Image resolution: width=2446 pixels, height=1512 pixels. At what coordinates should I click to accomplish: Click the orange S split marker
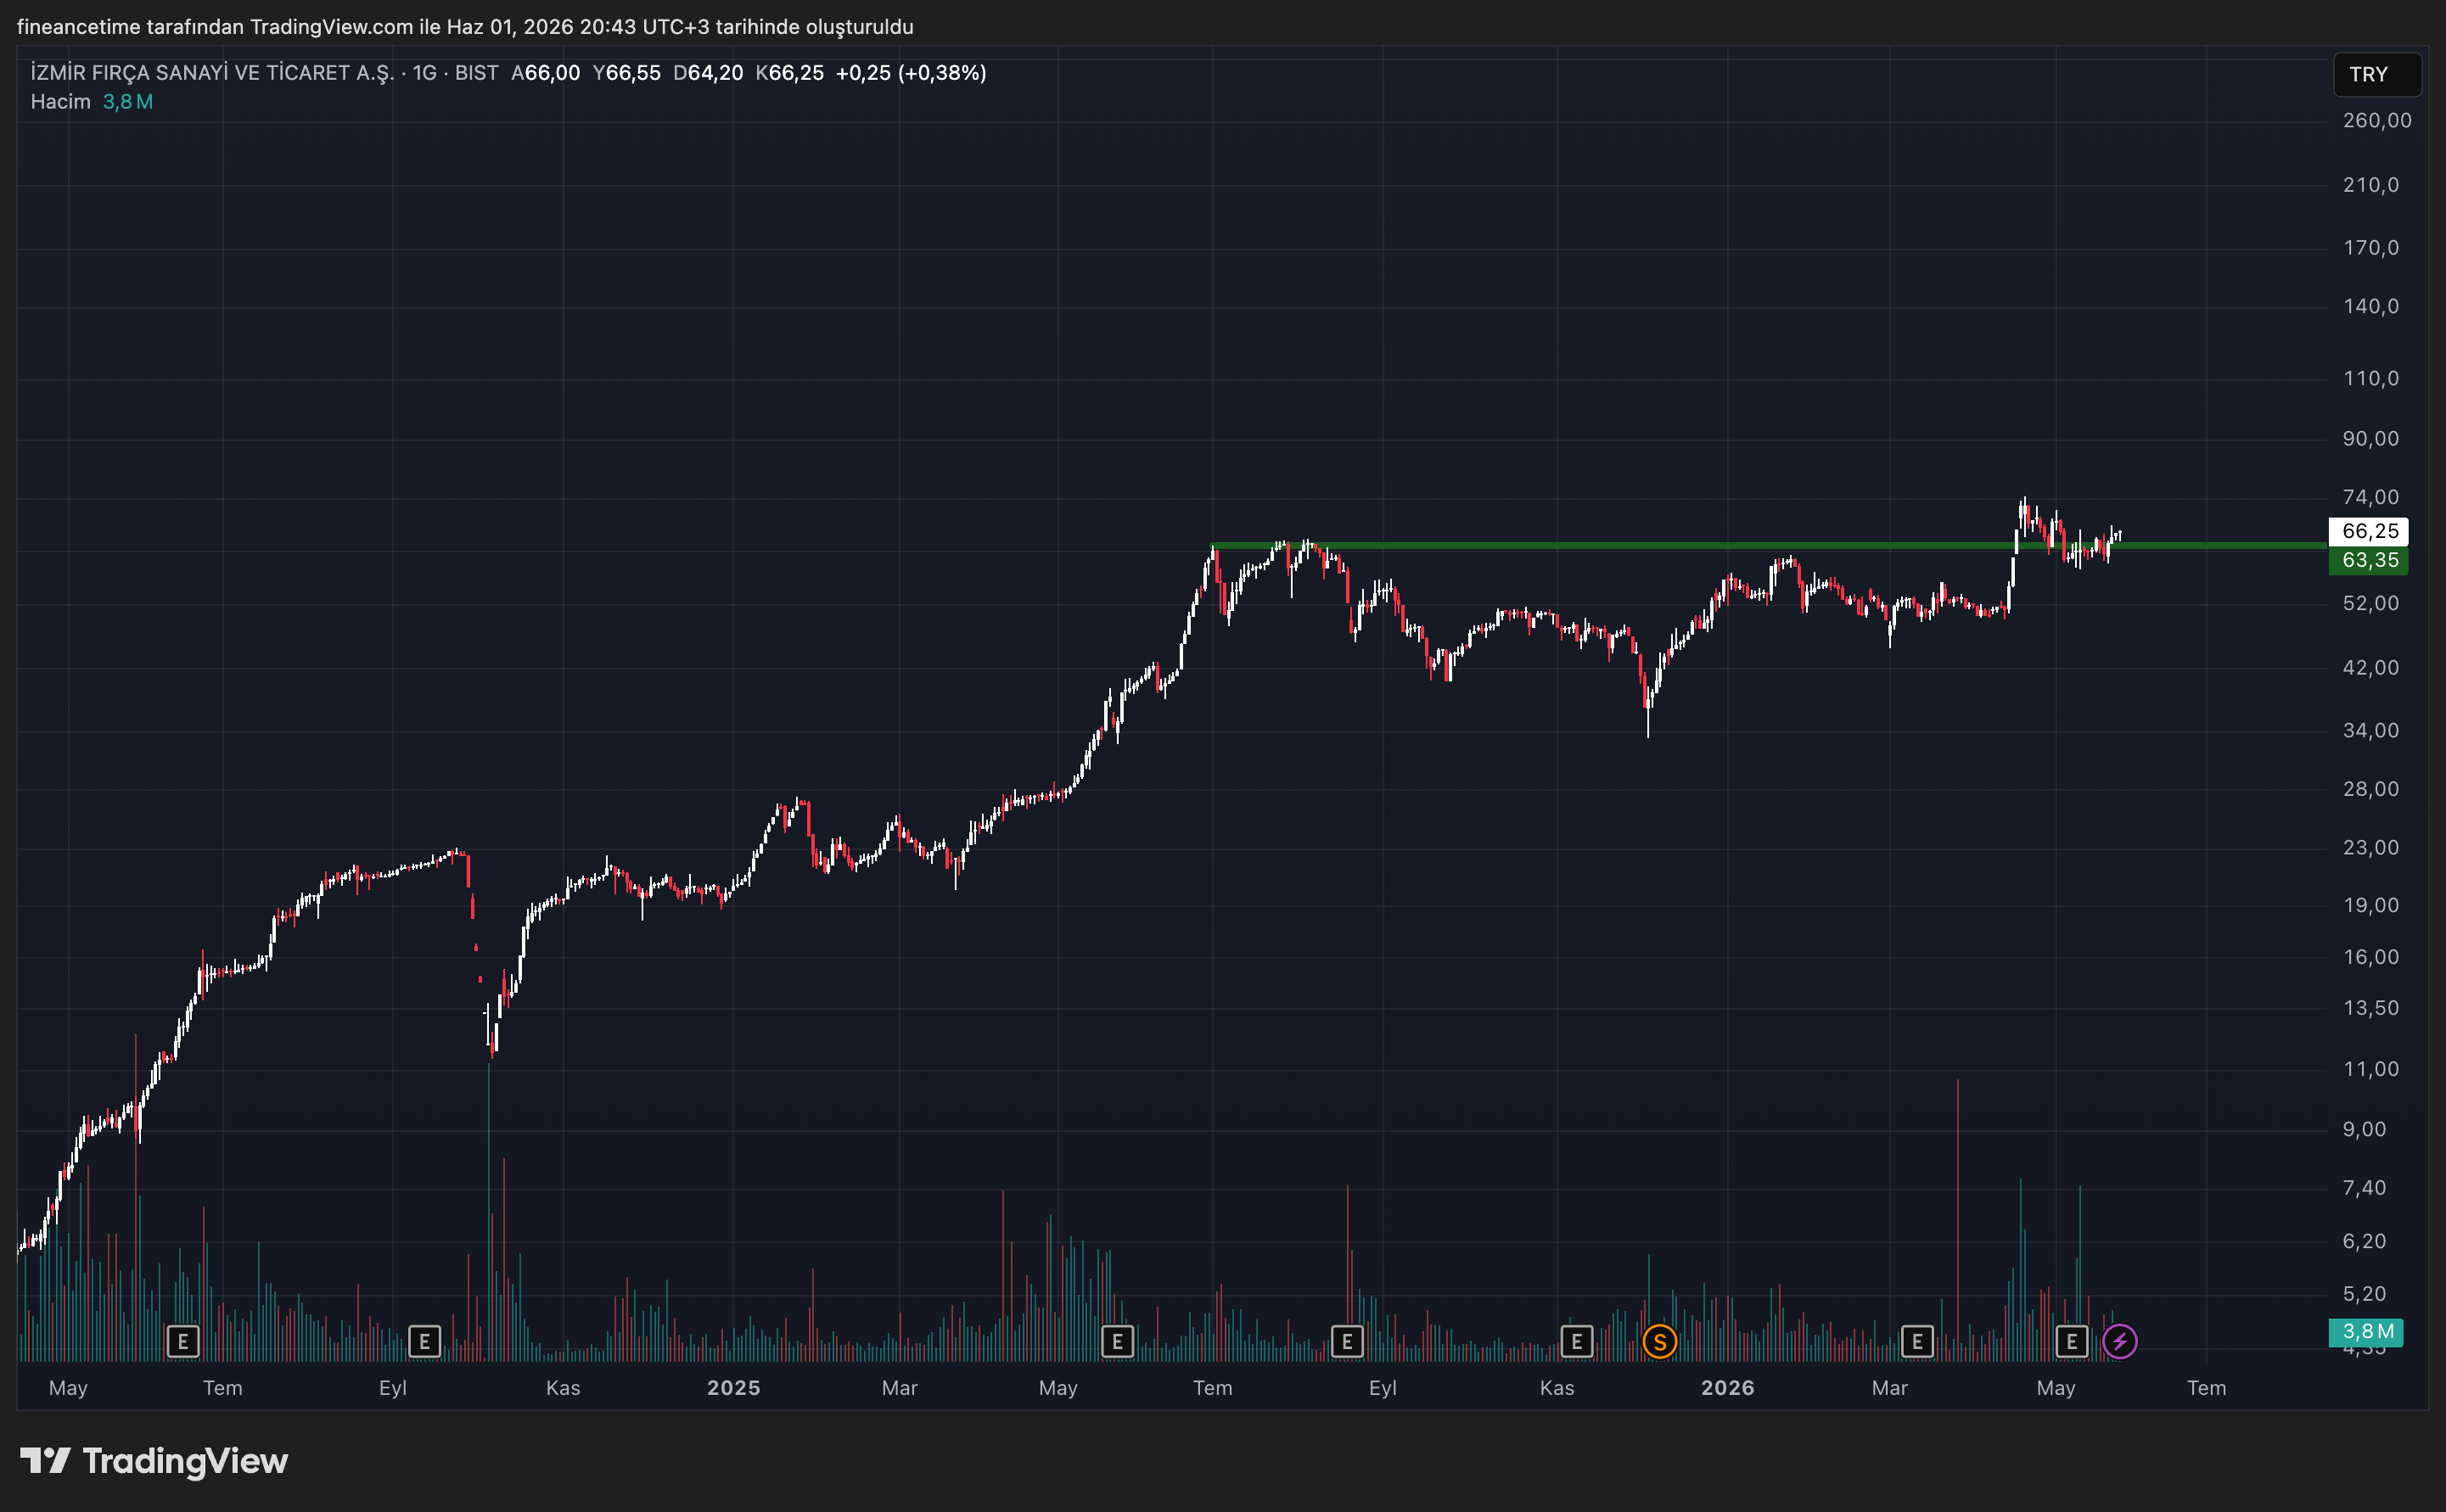[x=1659, y=1341]
